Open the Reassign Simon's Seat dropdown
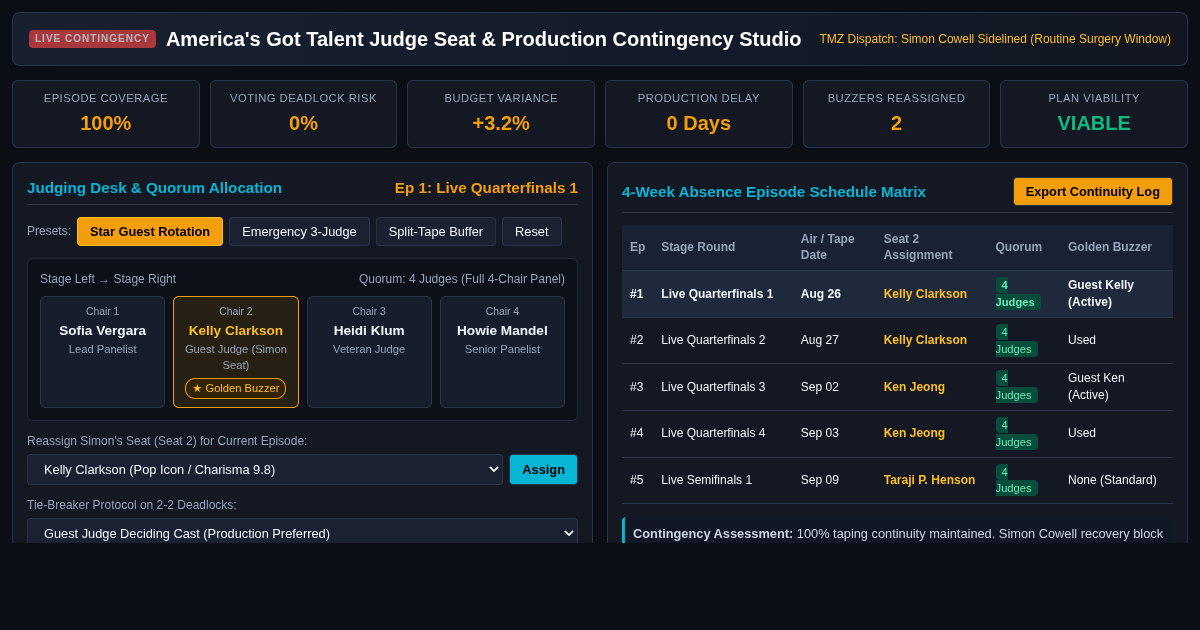Image resolution: width=1200 pixels, height=630 pixels. pos(265,470)
